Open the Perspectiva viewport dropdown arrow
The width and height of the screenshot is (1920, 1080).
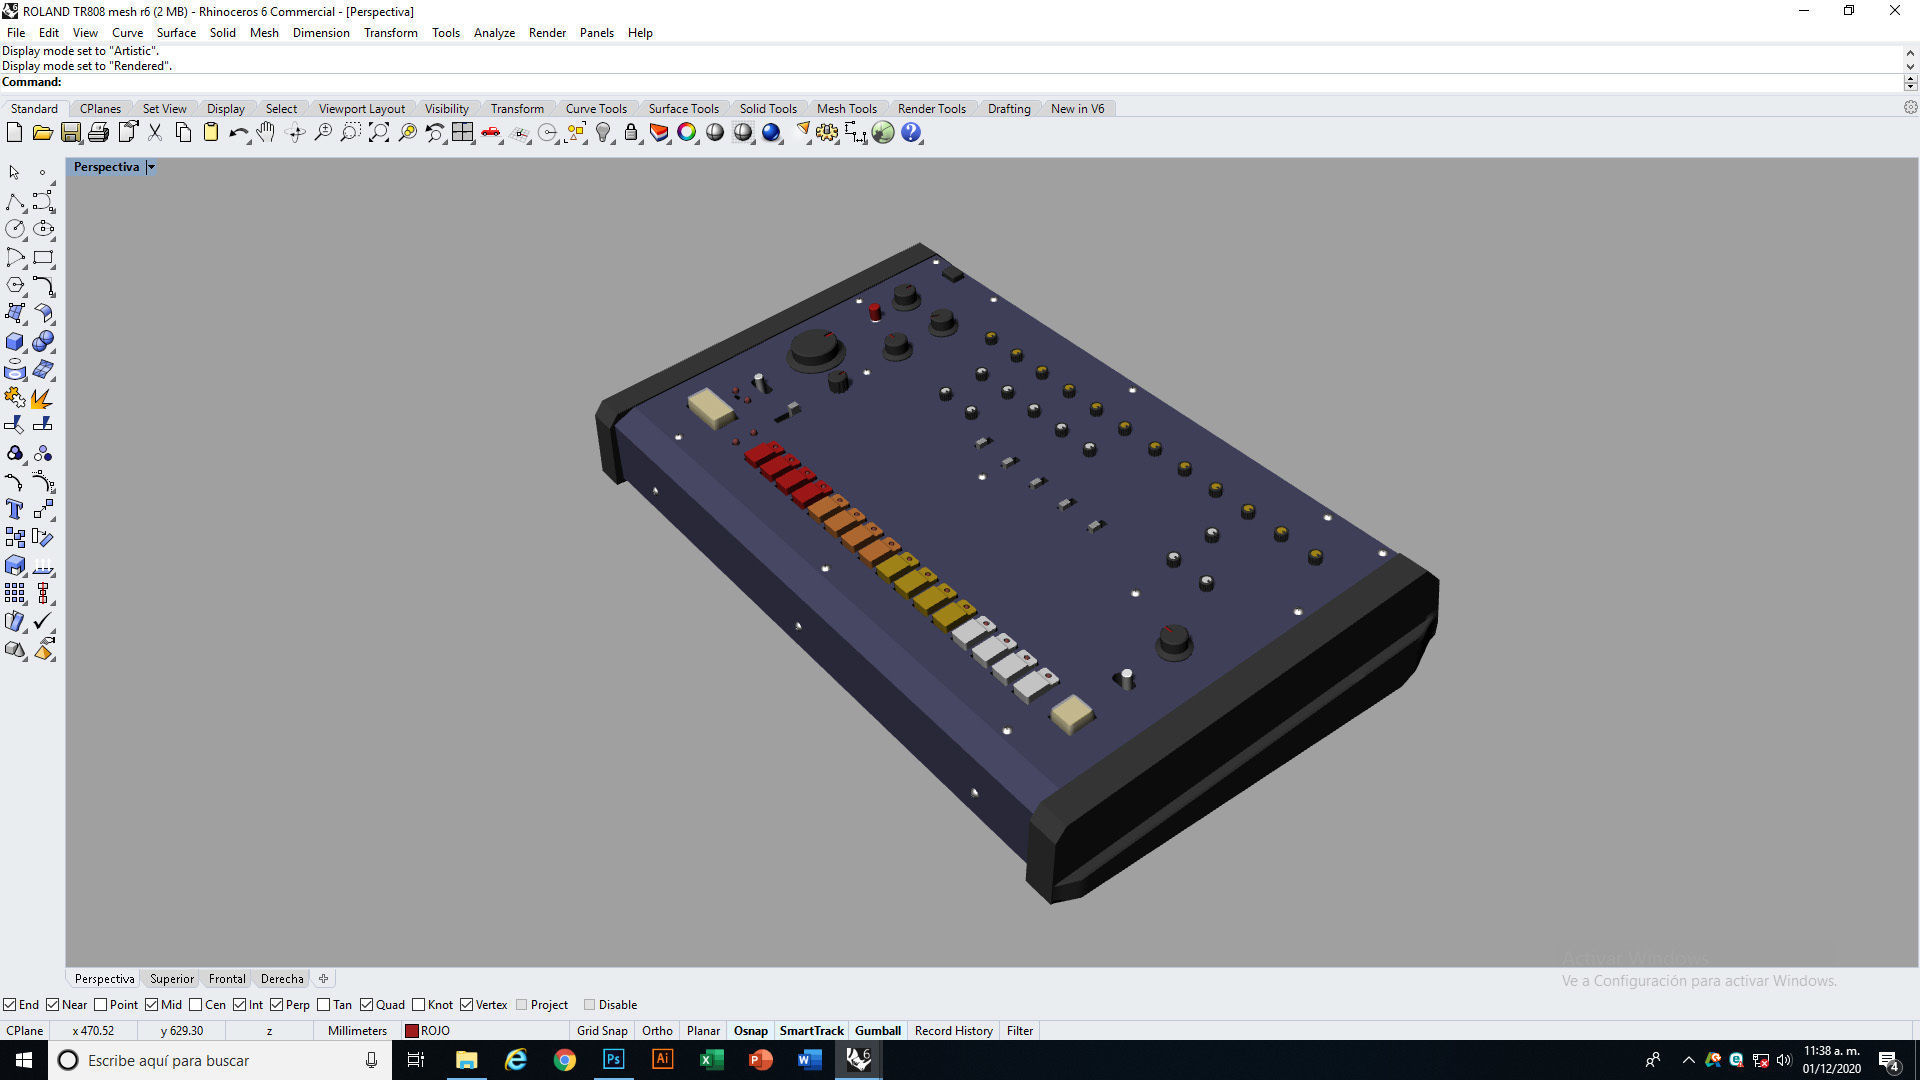(151, 167)
